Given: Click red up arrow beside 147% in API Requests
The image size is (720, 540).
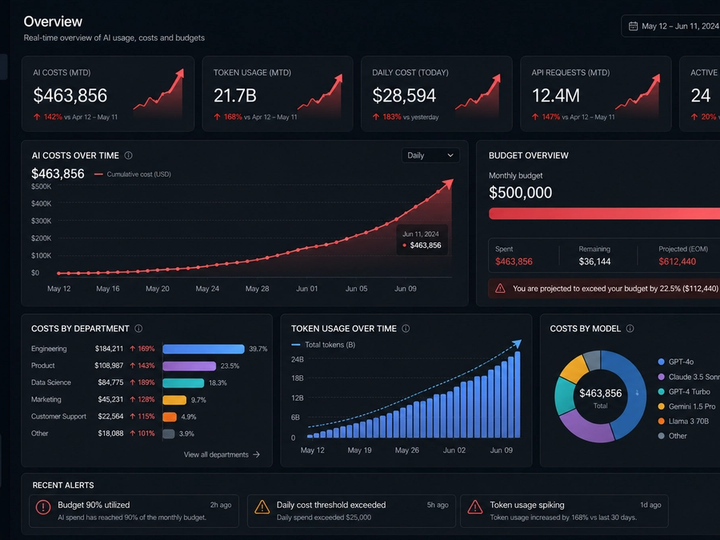Looking at the screenshot, I should point(535,117).
